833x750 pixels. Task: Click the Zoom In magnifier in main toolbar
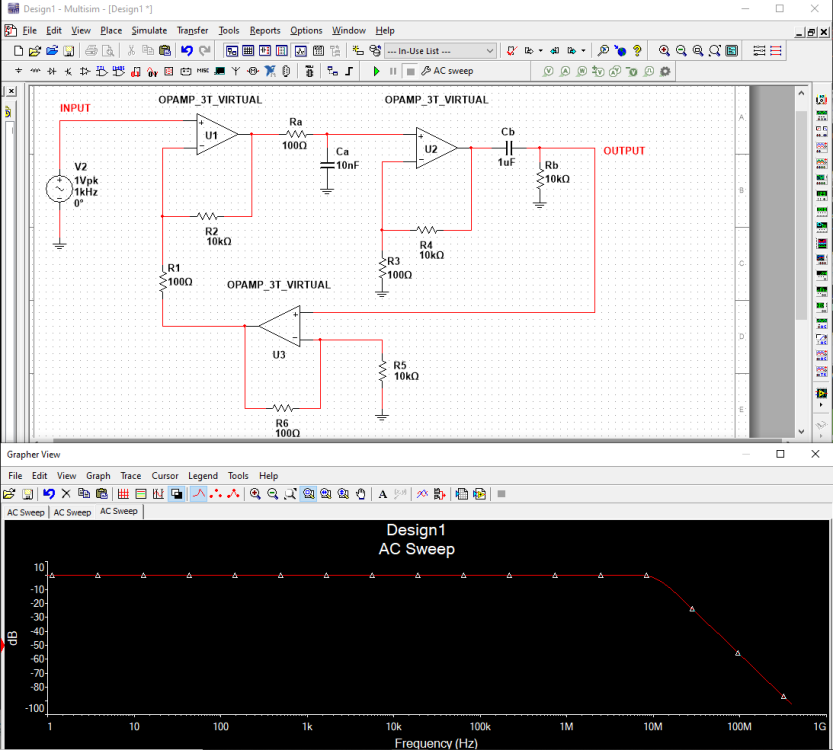point(665,50)
